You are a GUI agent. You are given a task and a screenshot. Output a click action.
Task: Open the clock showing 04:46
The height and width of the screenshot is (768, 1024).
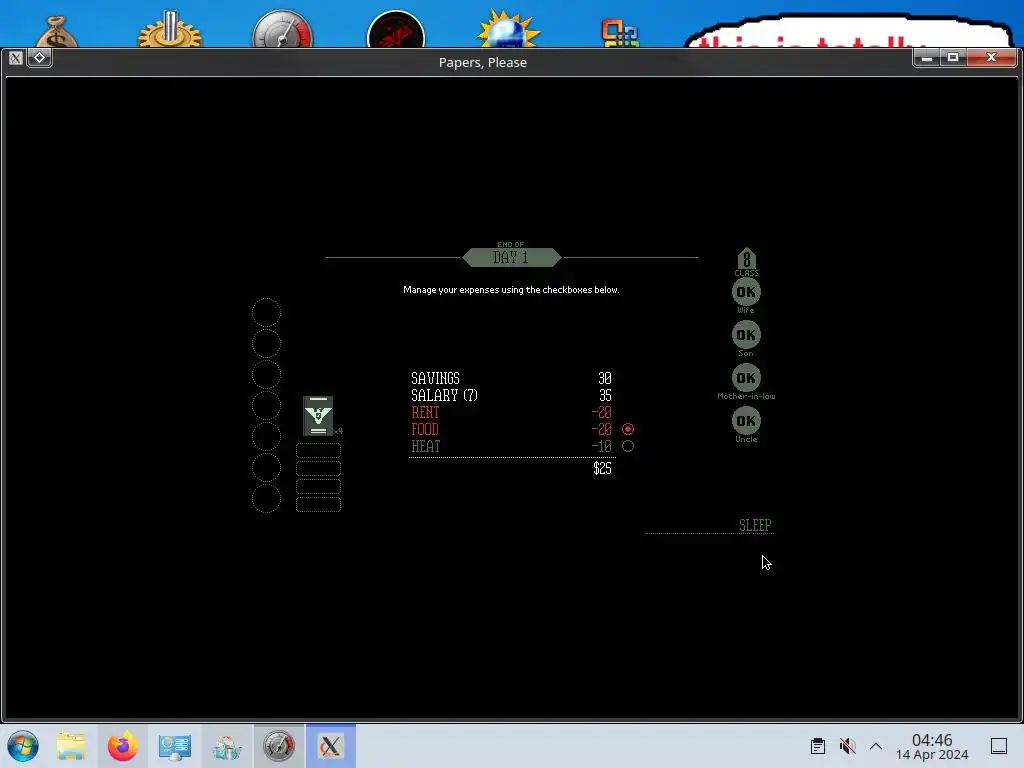click(932, 746)
